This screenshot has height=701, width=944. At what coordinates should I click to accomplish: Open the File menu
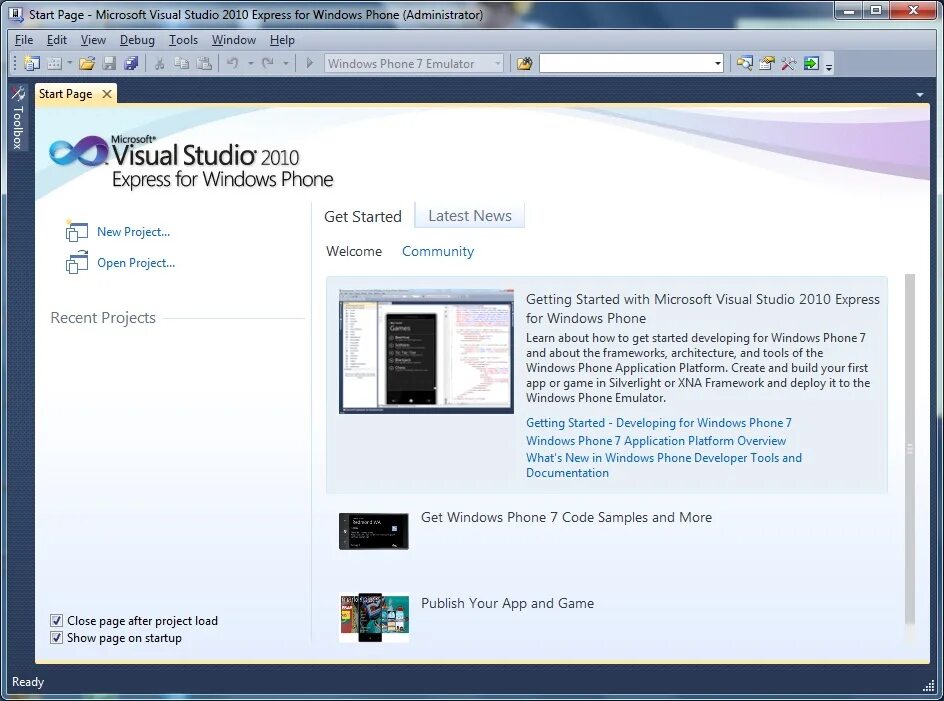point(24,40)
